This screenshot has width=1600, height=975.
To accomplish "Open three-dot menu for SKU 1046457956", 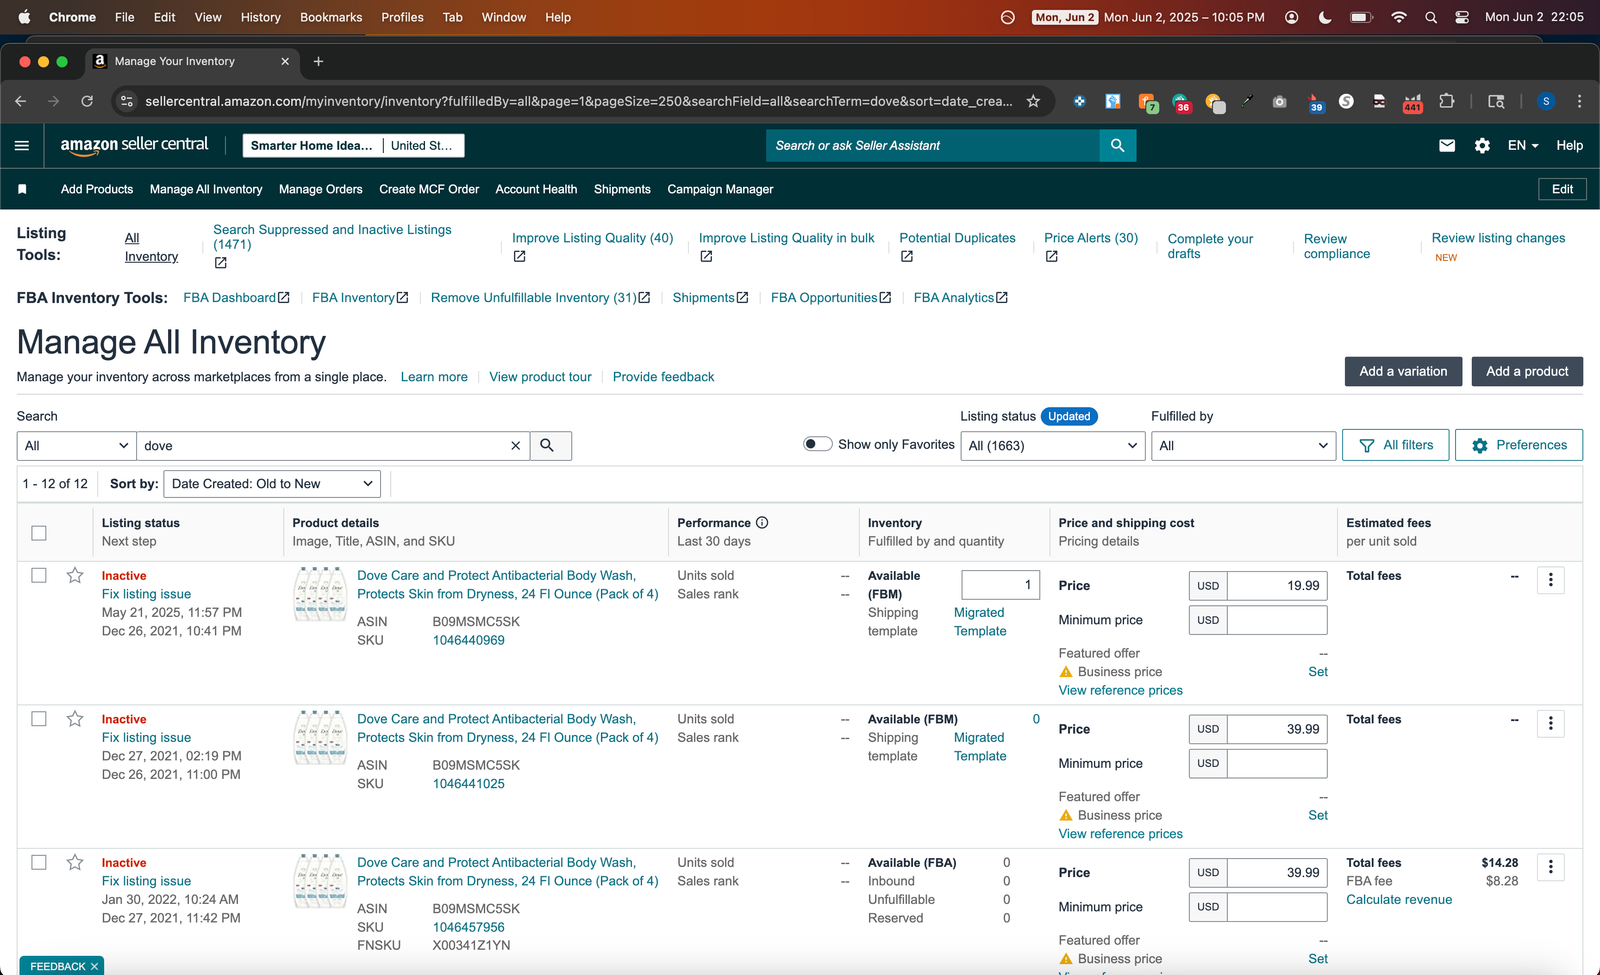I will (1551, 867).
